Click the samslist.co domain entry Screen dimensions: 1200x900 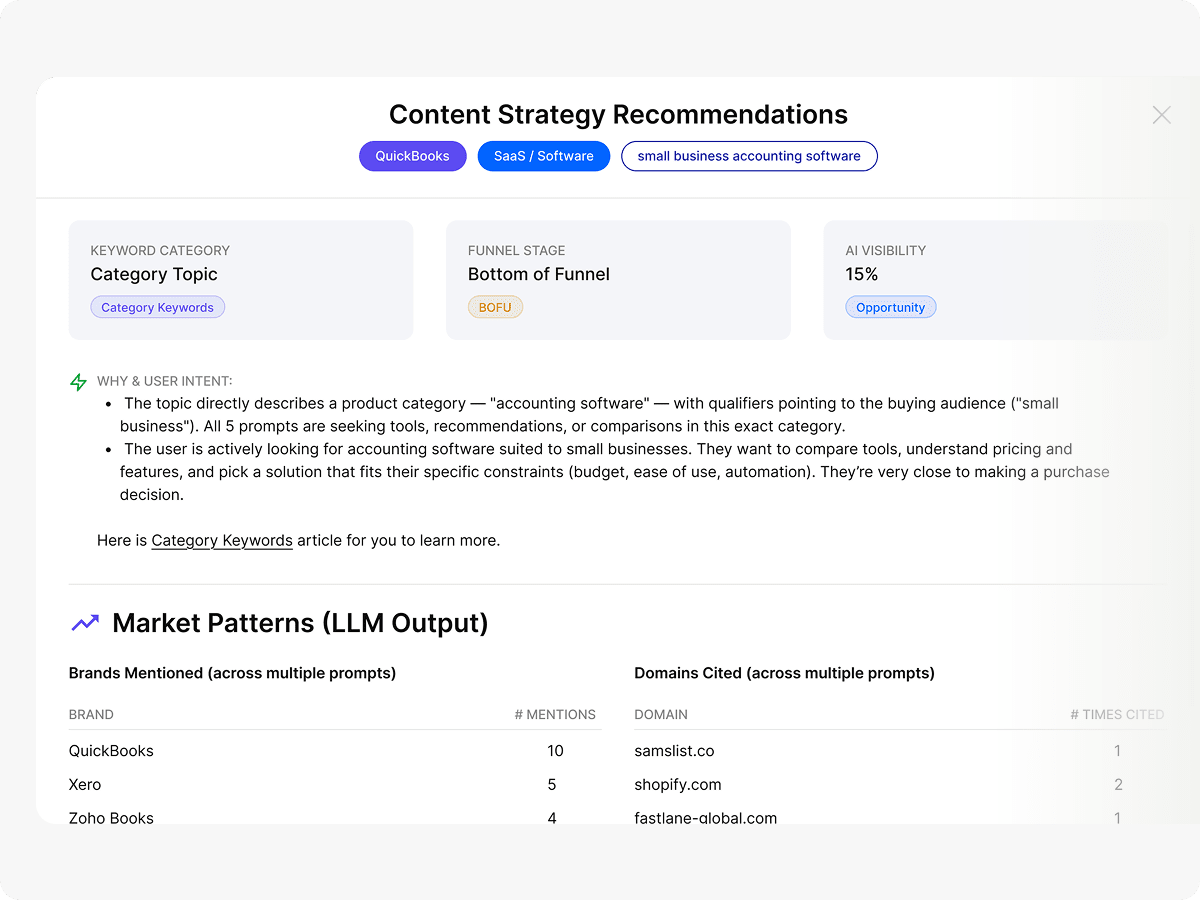pos(674,751)
